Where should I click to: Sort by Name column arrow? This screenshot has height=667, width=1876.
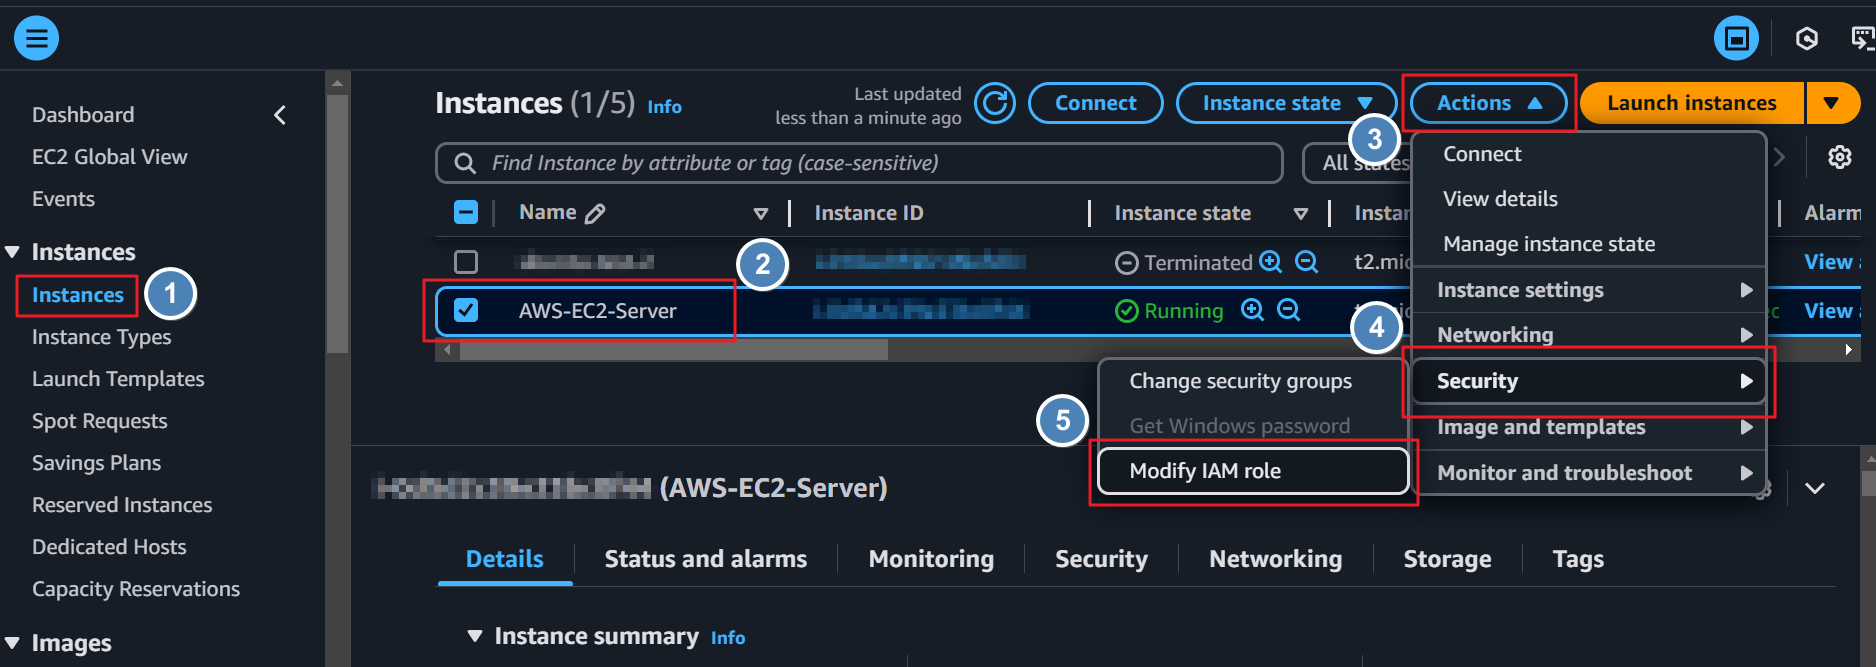(761, 213)
